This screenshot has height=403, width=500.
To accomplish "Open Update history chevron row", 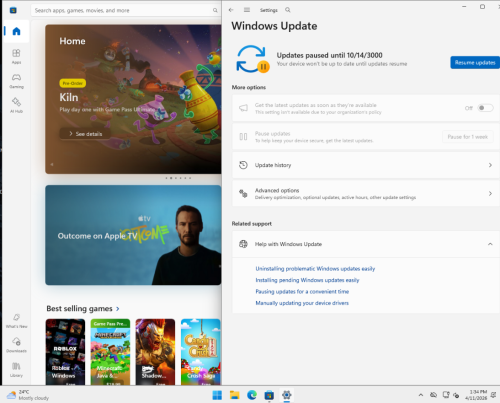I will (366, 165).
